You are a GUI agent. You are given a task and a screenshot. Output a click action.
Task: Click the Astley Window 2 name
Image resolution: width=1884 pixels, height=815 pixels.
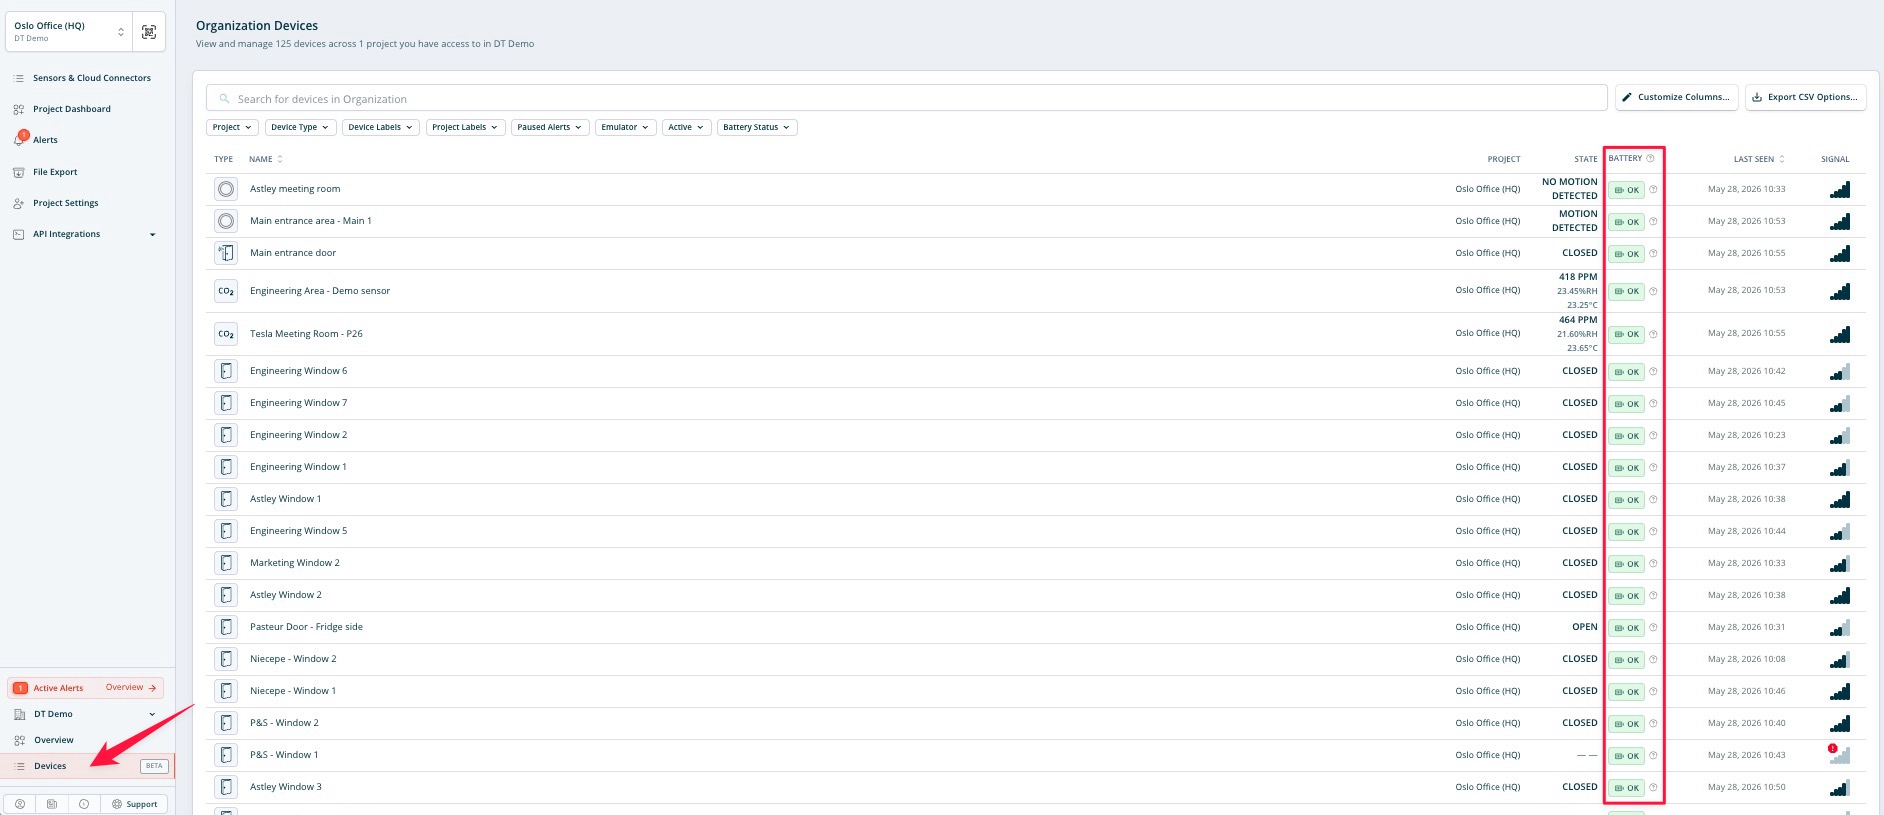285,595
